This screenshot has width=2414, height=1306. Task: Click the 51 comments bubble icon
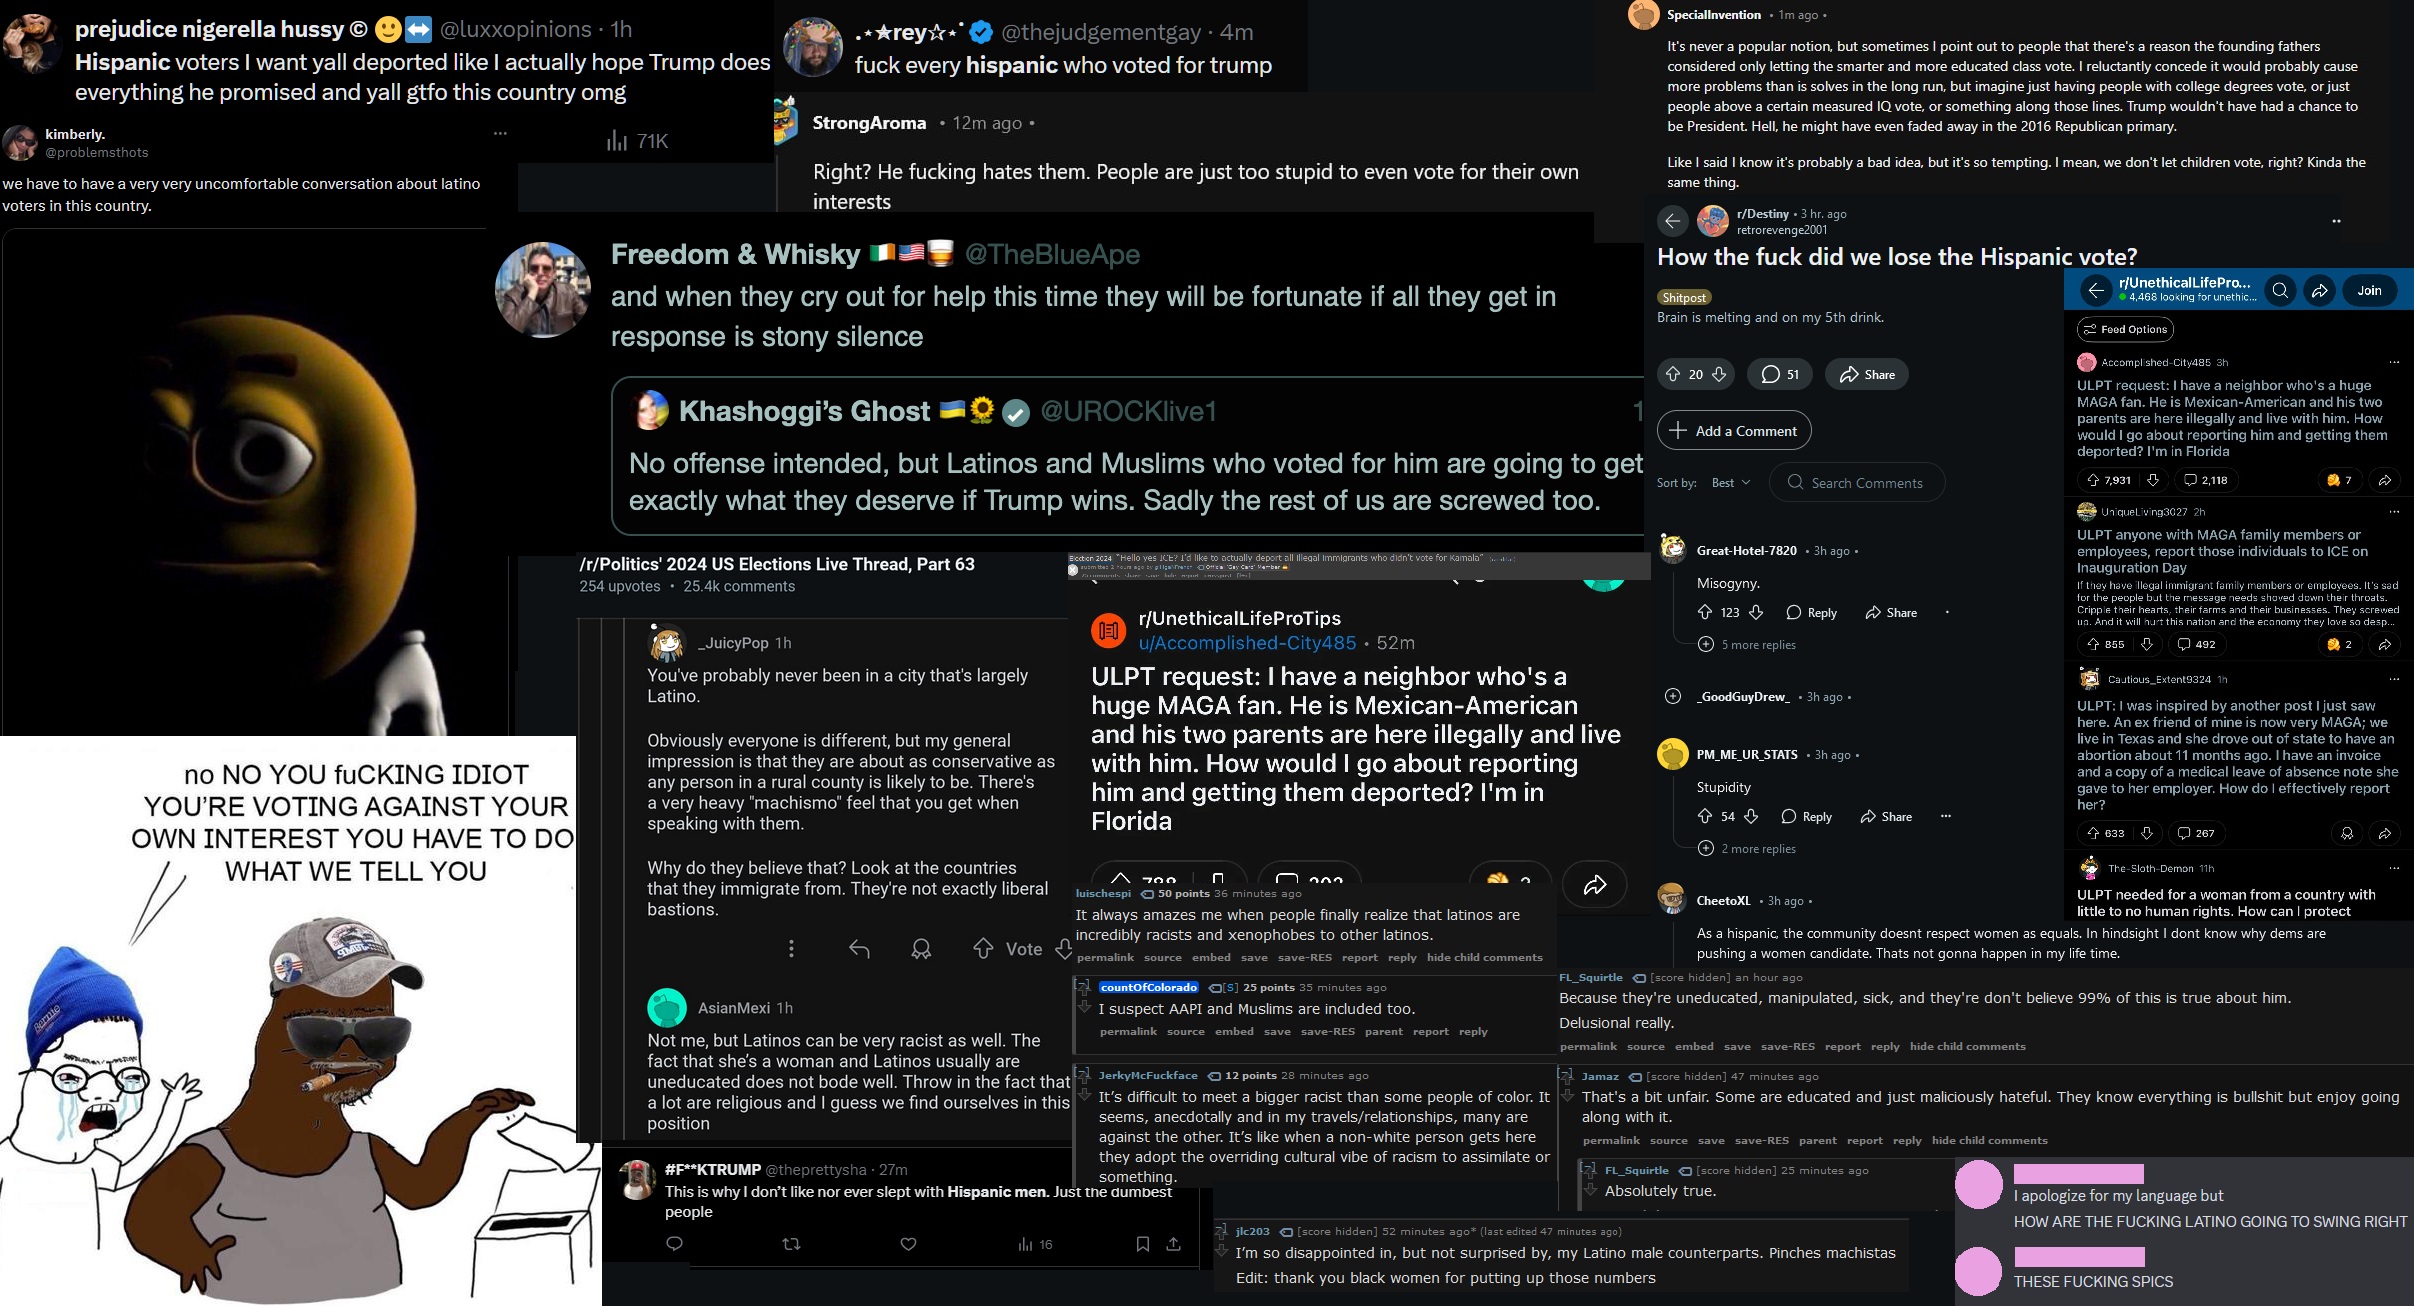tap(1770, 374)
